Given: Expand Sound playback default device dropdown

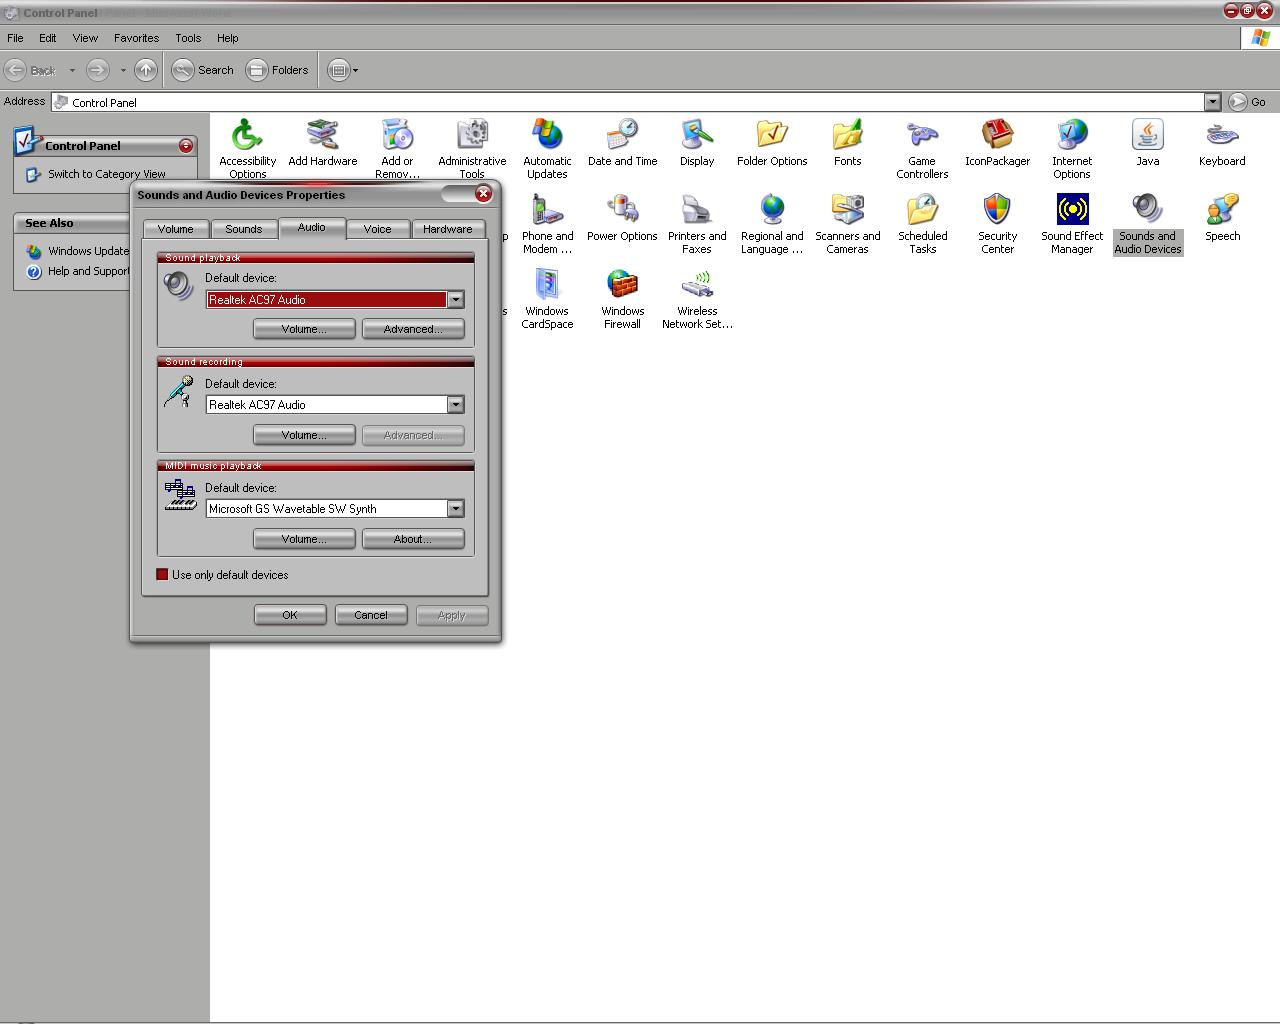Looking at the screenshot, I should click(455, 299).
